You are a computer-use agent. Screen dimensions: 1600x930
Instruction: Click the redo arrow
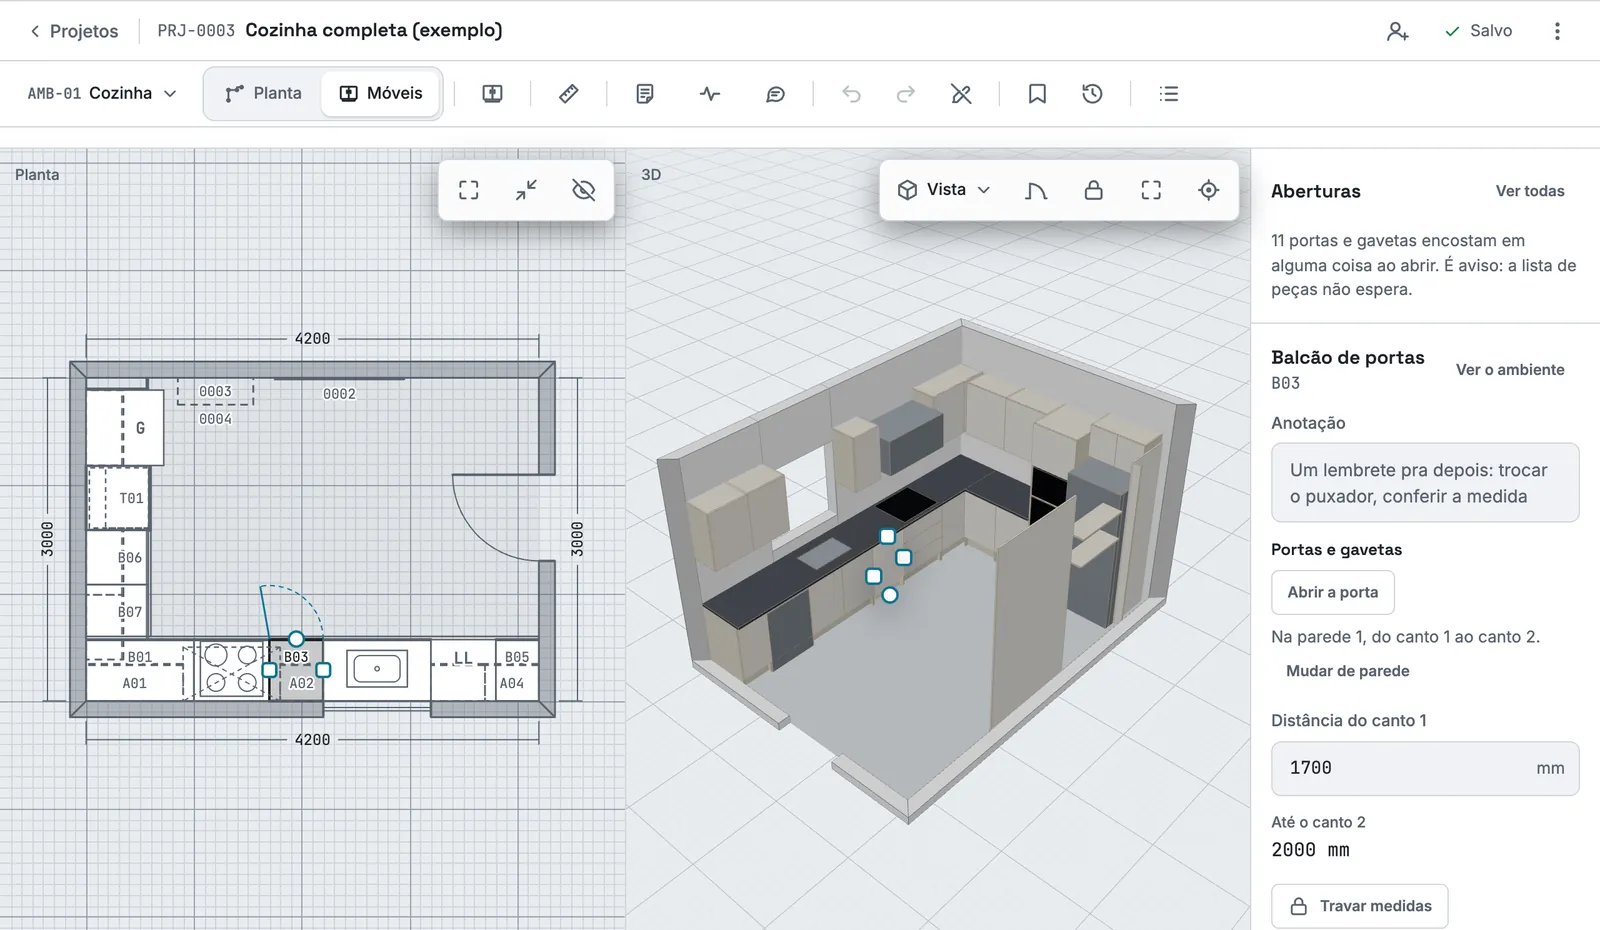pyautogui.click(x=906, y=94)
